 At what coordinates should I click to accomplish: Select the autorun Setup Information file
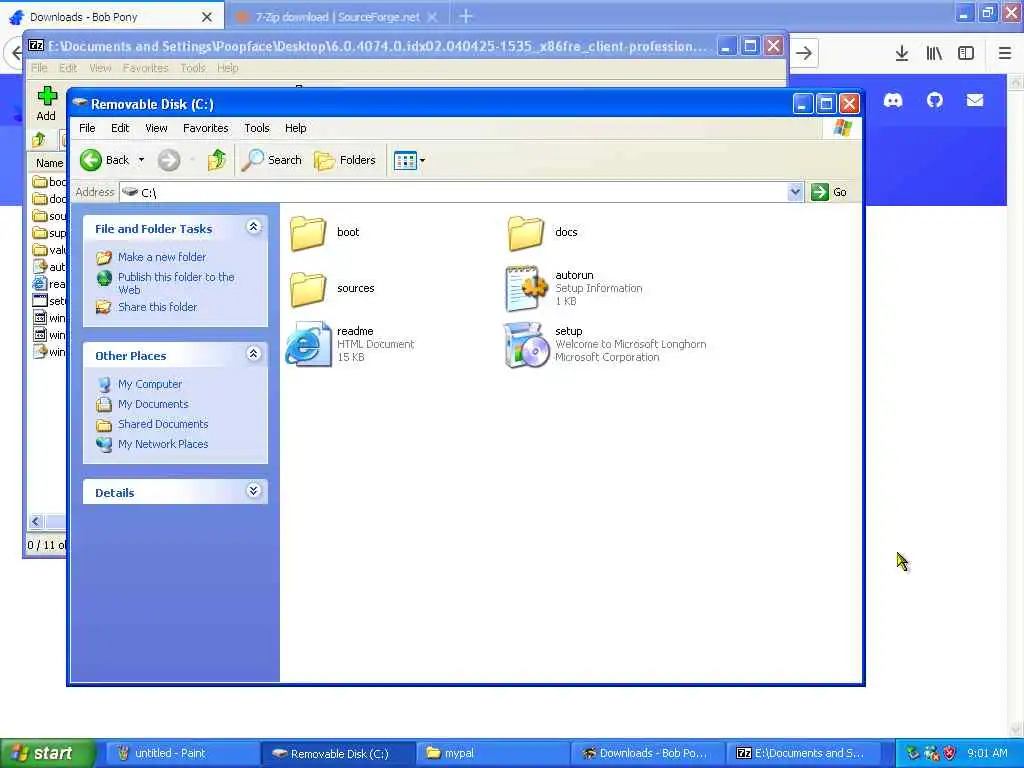point(526,288)
